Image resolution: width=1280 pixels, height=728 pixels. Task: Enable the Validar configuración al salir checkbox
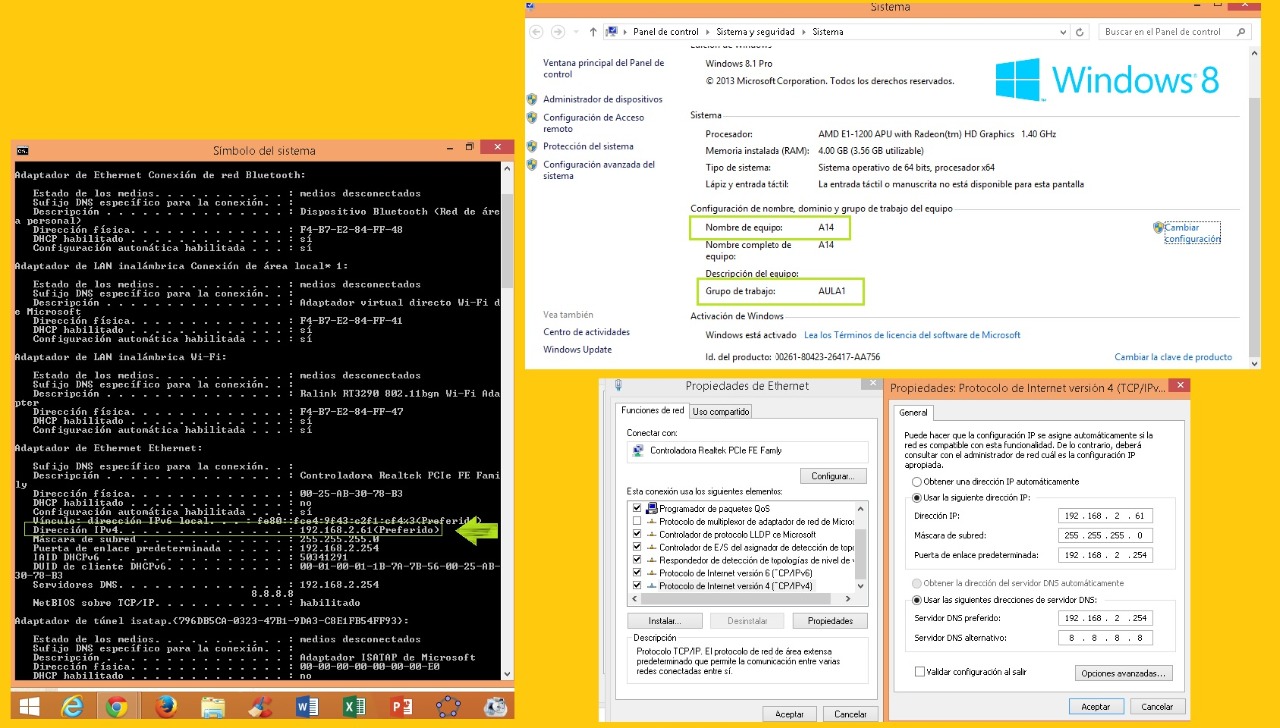(x=920, y=672)
